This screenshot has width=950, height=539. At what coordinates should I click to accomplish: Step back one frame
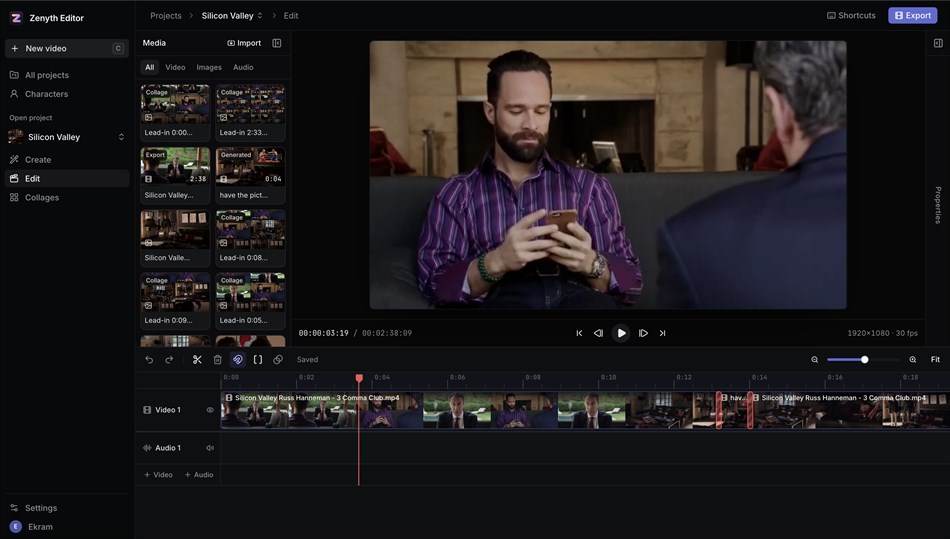click(599, 333)
